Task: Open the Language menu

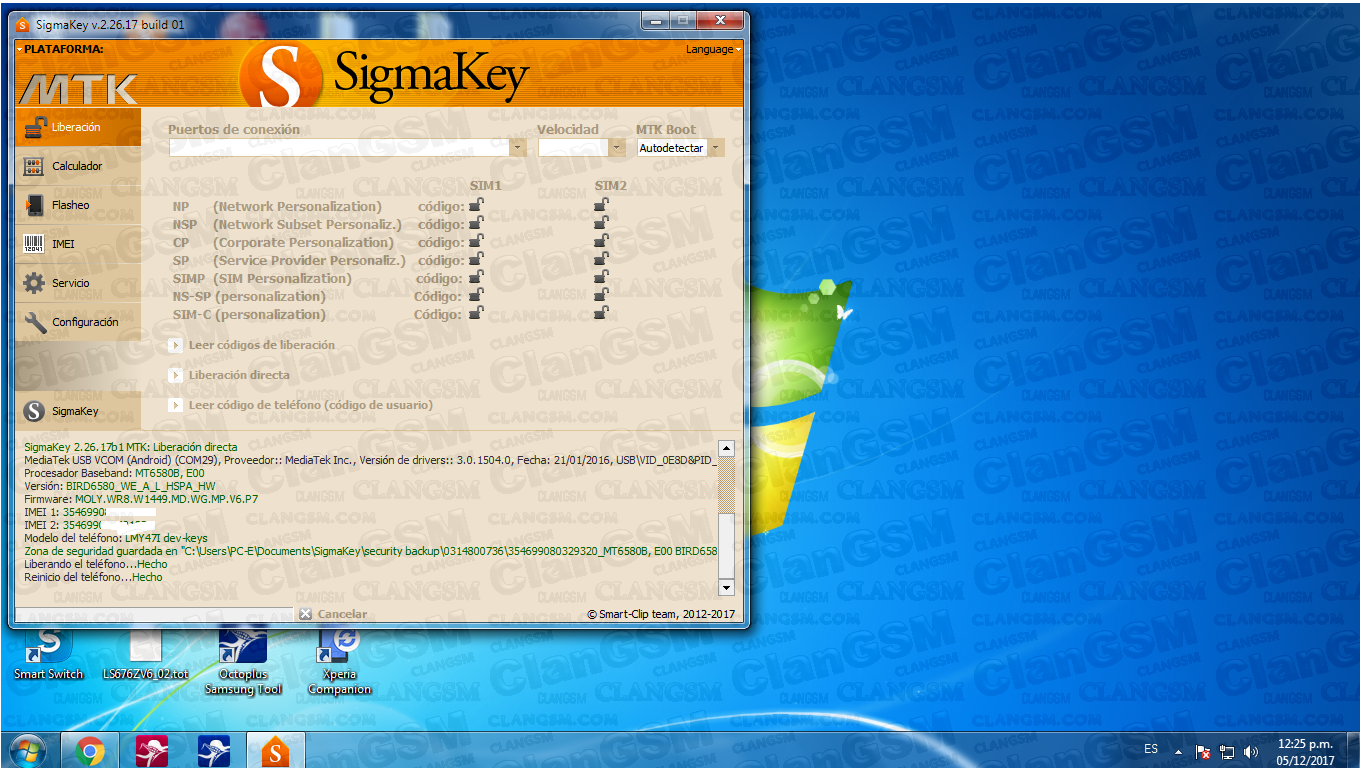Action: point(713,49)
